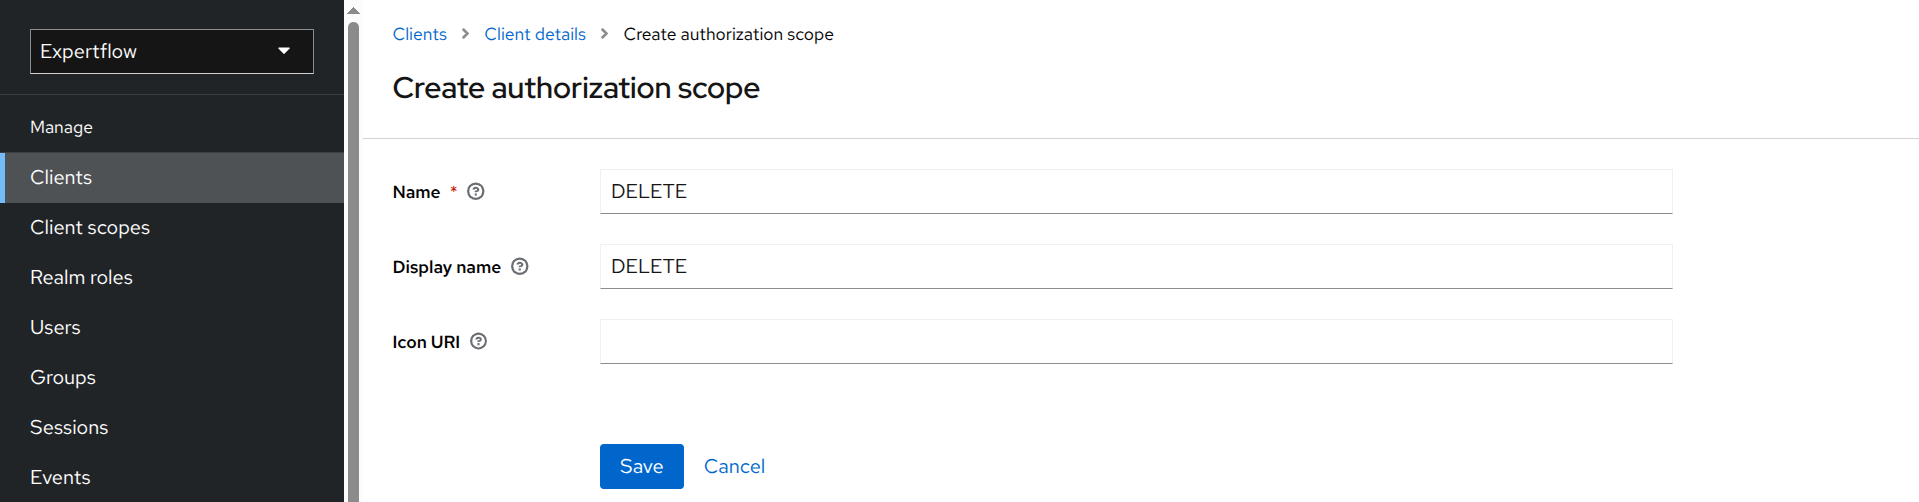Go to Client scopes in sidebar

click(x=90, y=228)
